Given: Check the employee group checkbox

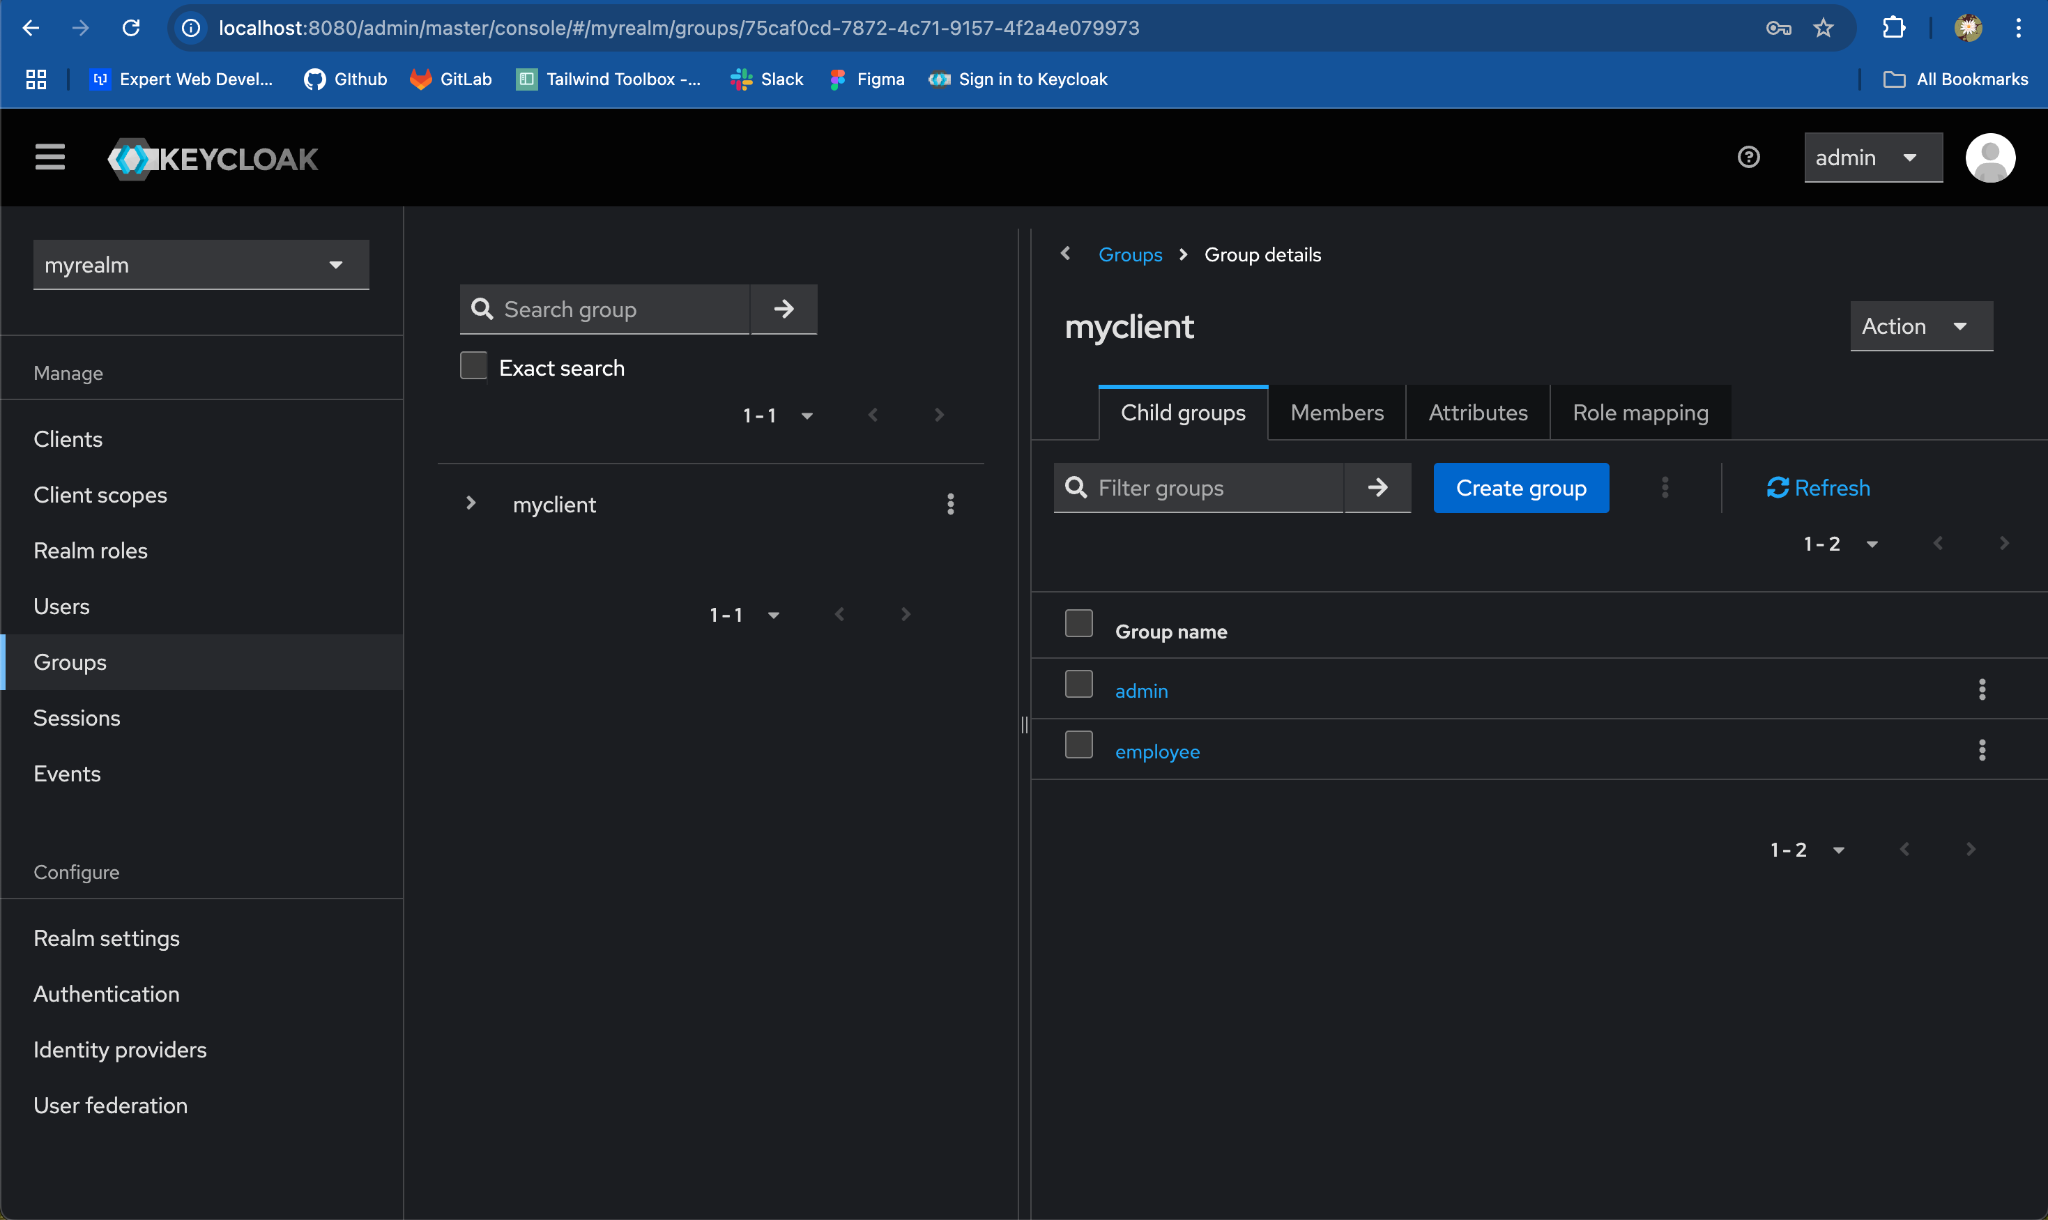Looking at the screenshot, I should click(1078, 745).
